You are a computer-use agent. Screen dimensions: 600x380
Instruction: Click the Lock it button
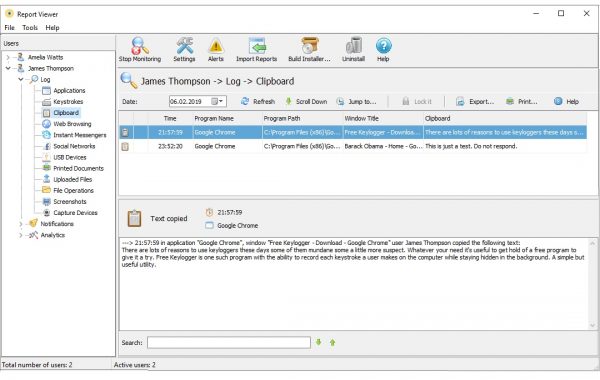(417, 101)
